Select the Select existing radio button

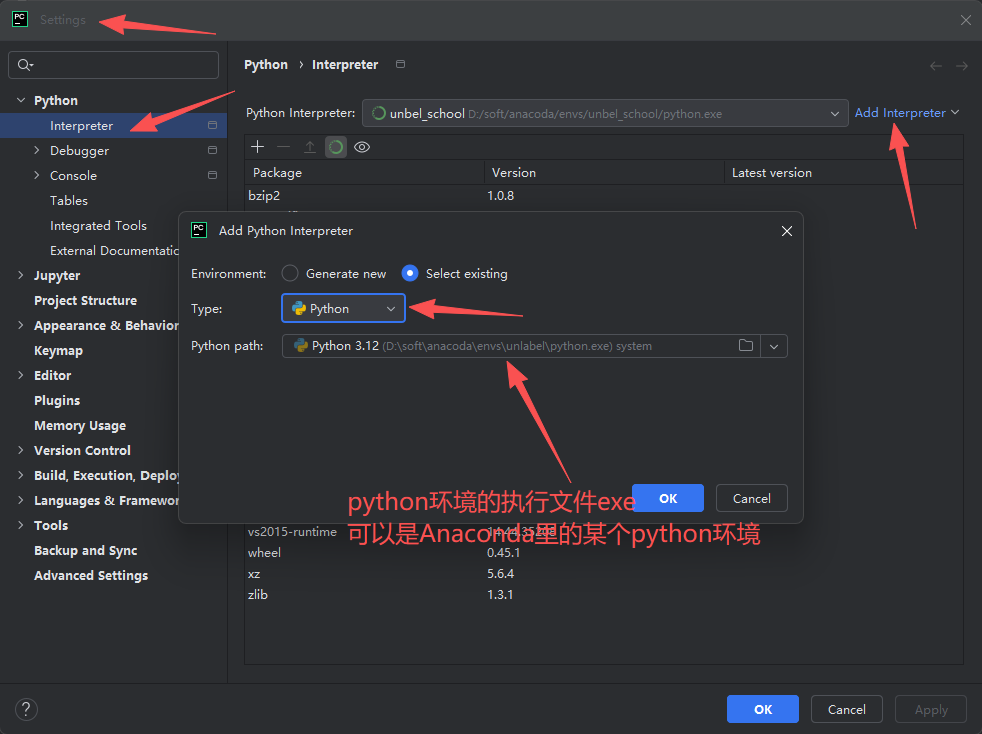(x=410, y=273)
